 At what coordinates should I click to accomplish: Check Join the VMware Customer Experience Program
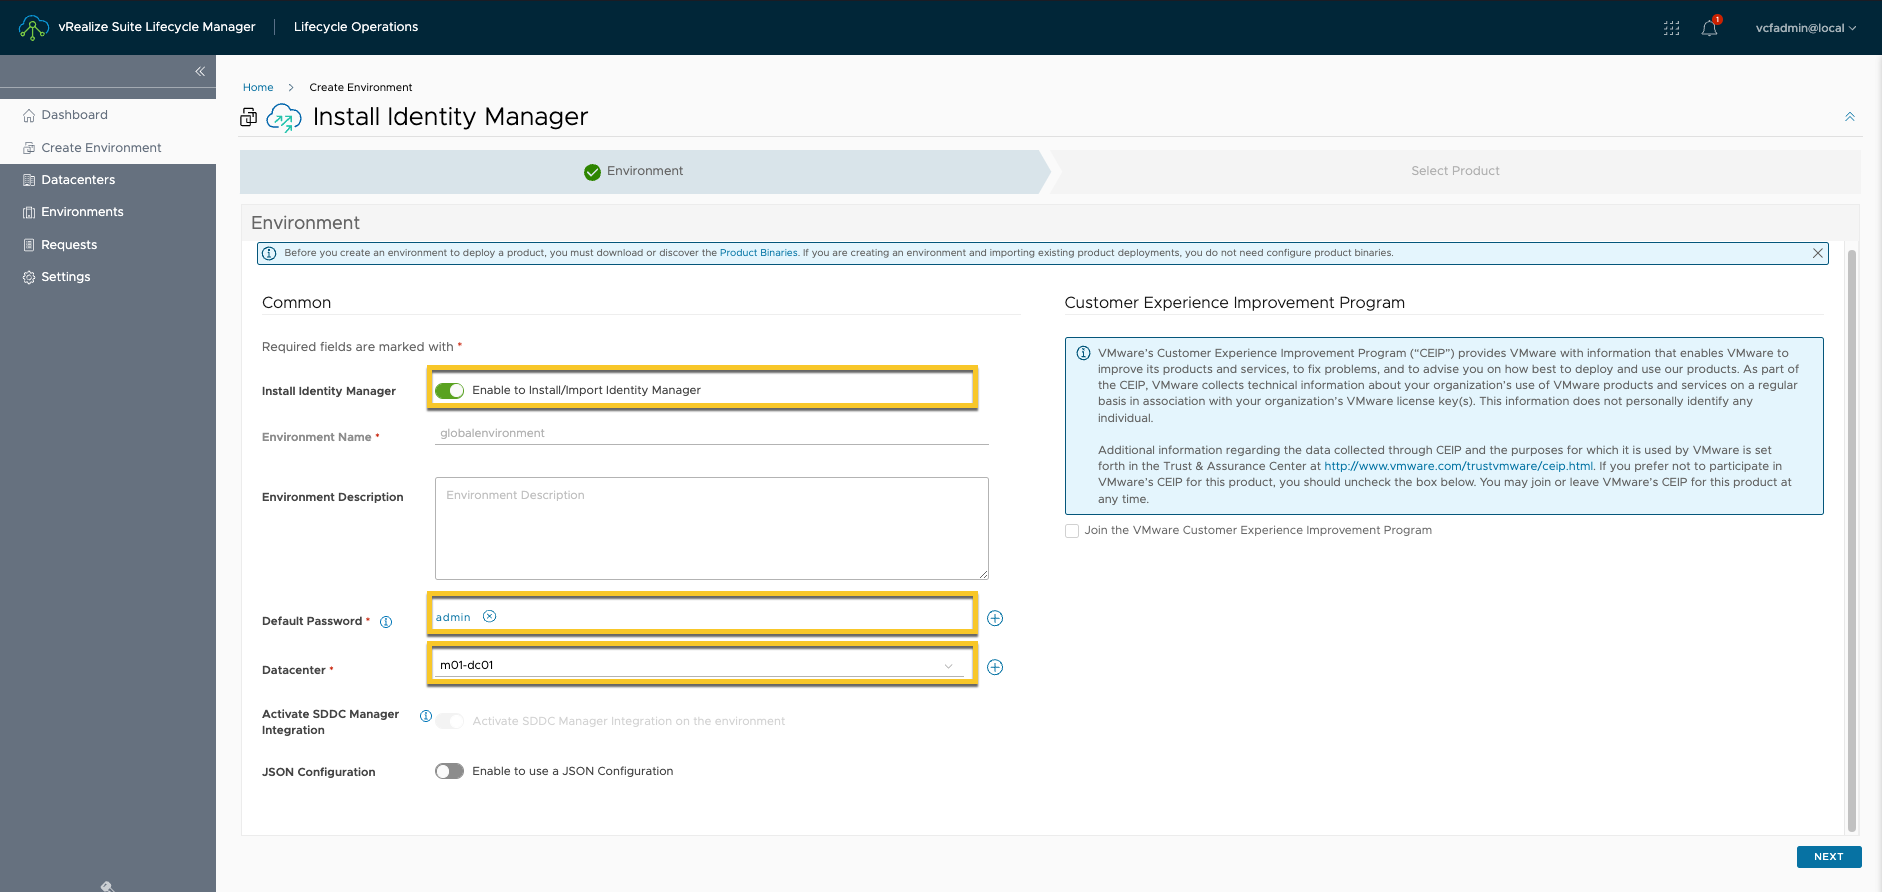(1072, 531)
